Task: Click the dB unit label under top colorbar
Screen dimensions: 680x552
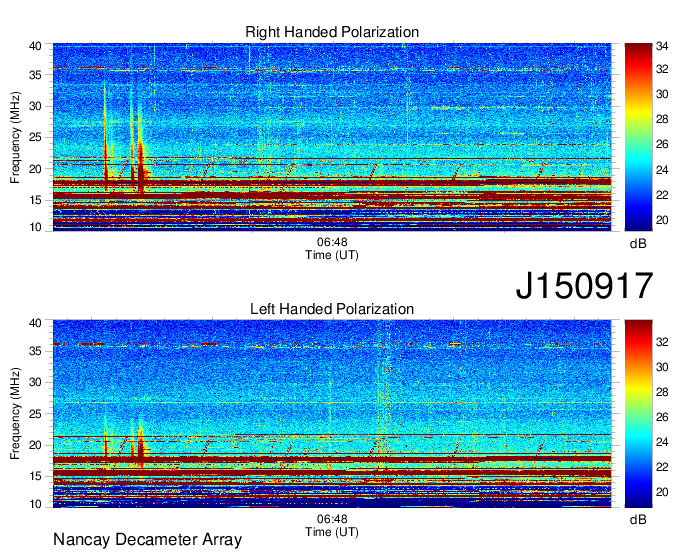Action: (x=638, y=244)
